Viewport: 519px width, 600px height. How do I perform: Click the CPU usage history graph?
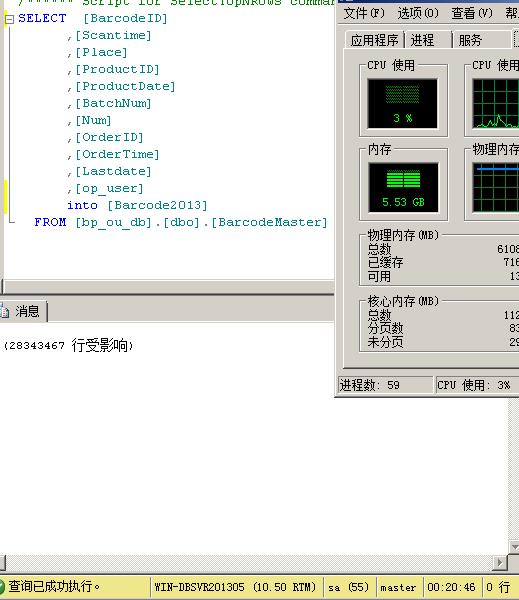coord(496,104)
